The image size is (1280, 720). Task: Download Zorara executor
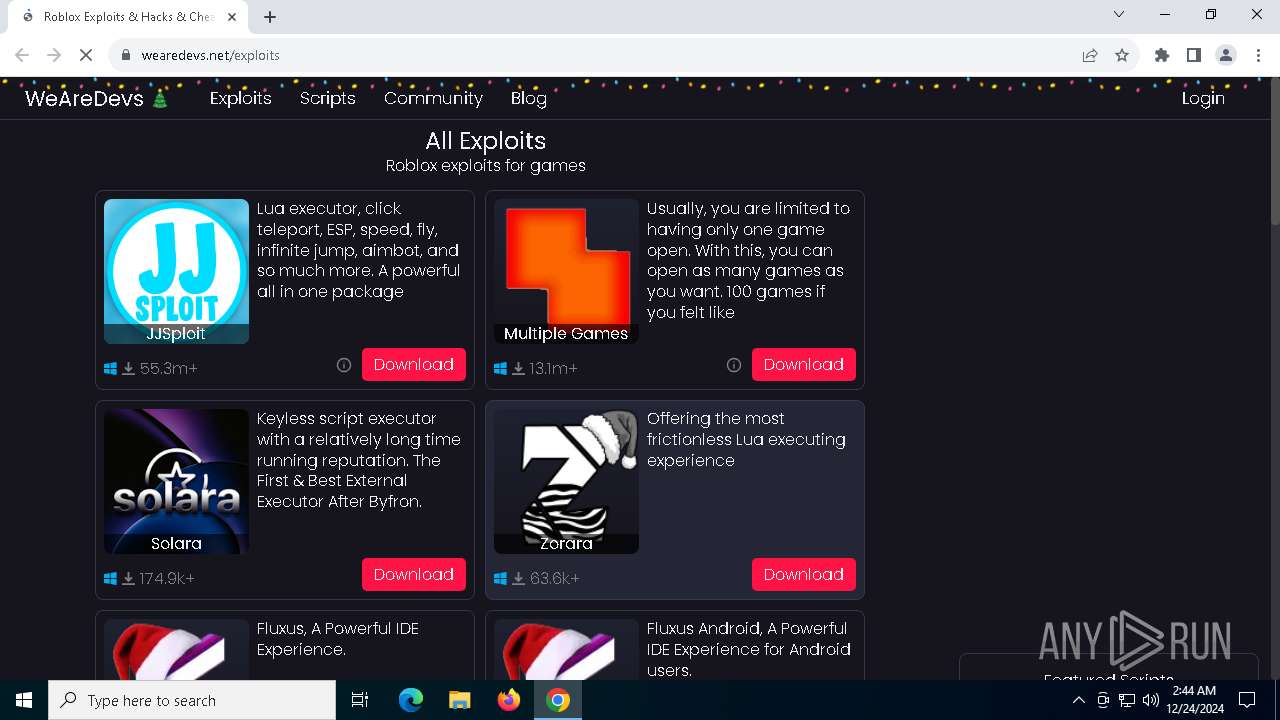[x=804, y=575]
